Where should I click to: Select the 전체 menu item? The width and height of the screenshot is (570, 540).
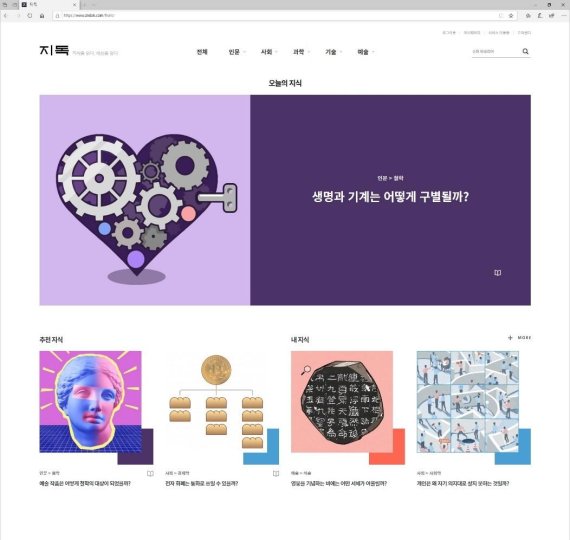point(202,52)
